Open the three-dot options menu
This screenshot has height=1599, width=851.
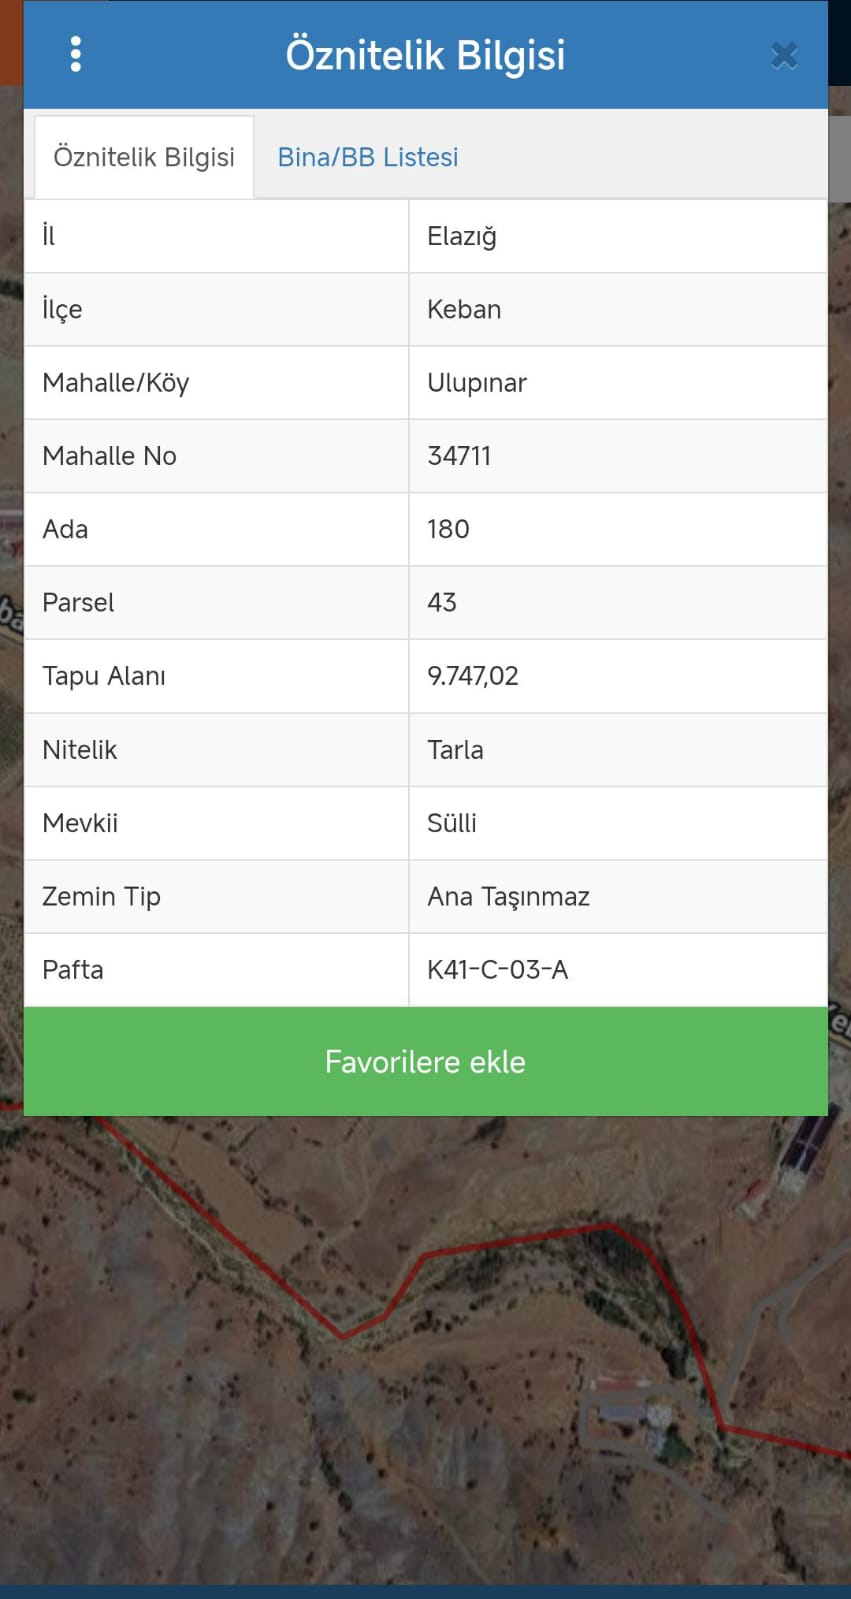(76, 54)
